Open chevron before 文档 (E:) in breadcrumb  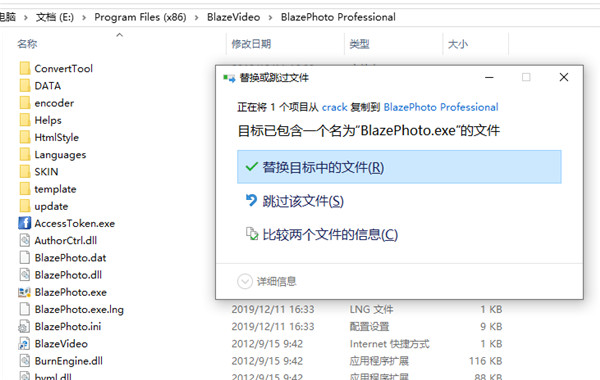click(26, 18)
